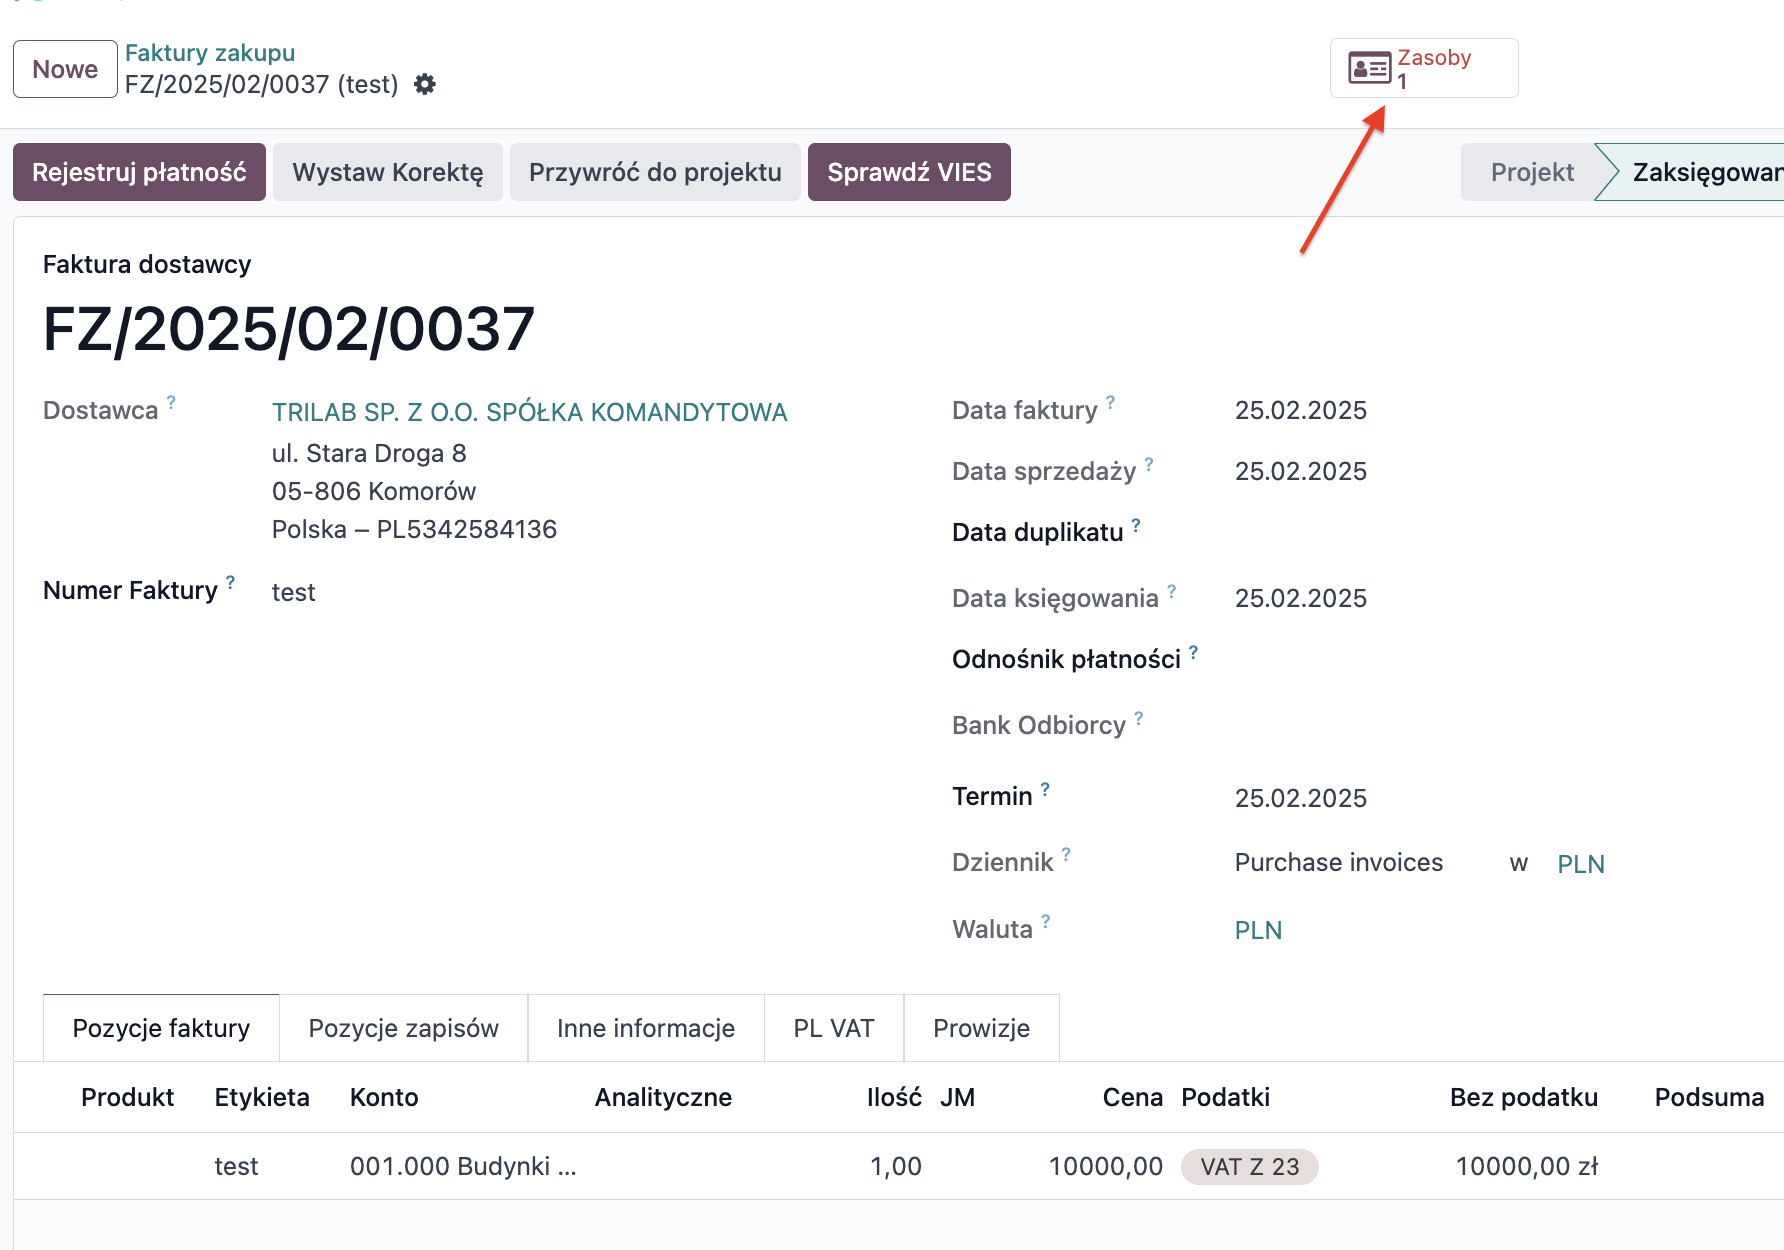Image resolution: width=1784 pixels, height=1250 pixels.
Task: Show help tooltip next to Odnośnik płatności
Action: coord(1193,651)
